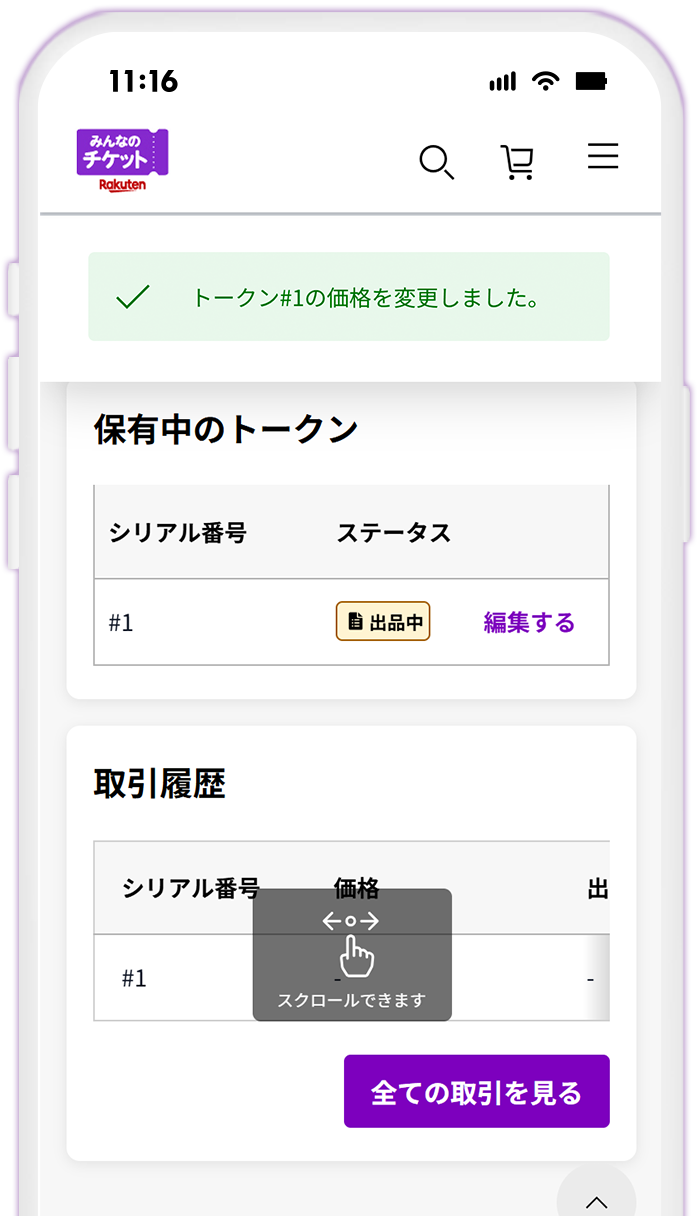698x1217 pixels.
Task: Click the みんなのチケット Rakuten logo
Action: point(123,157)
